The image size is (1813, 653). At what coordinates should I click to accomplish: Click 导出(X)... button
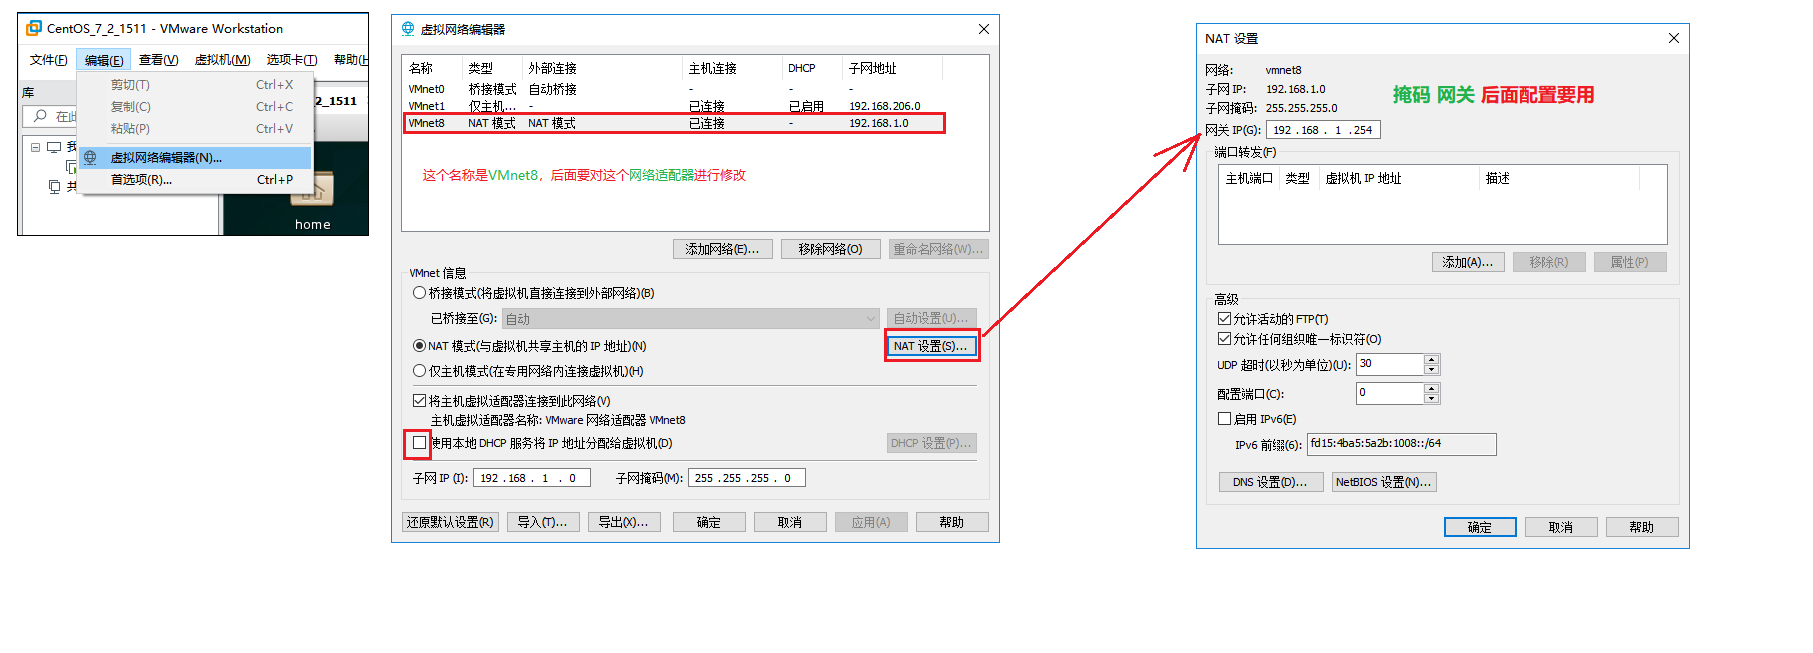point(623,522)
